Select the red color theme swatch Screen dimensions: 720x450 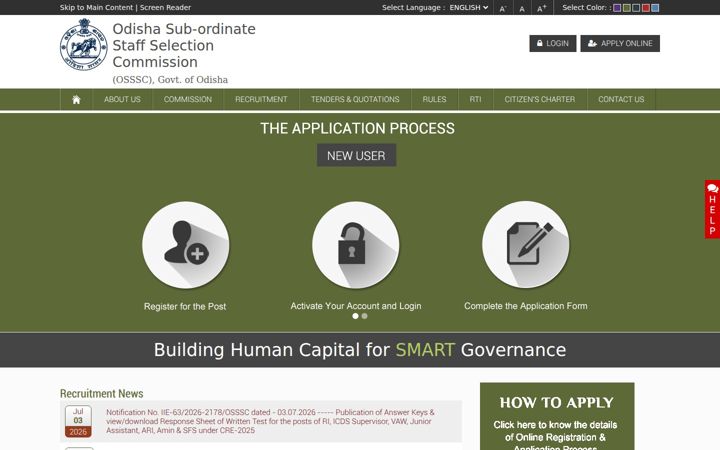pos(646,8)
